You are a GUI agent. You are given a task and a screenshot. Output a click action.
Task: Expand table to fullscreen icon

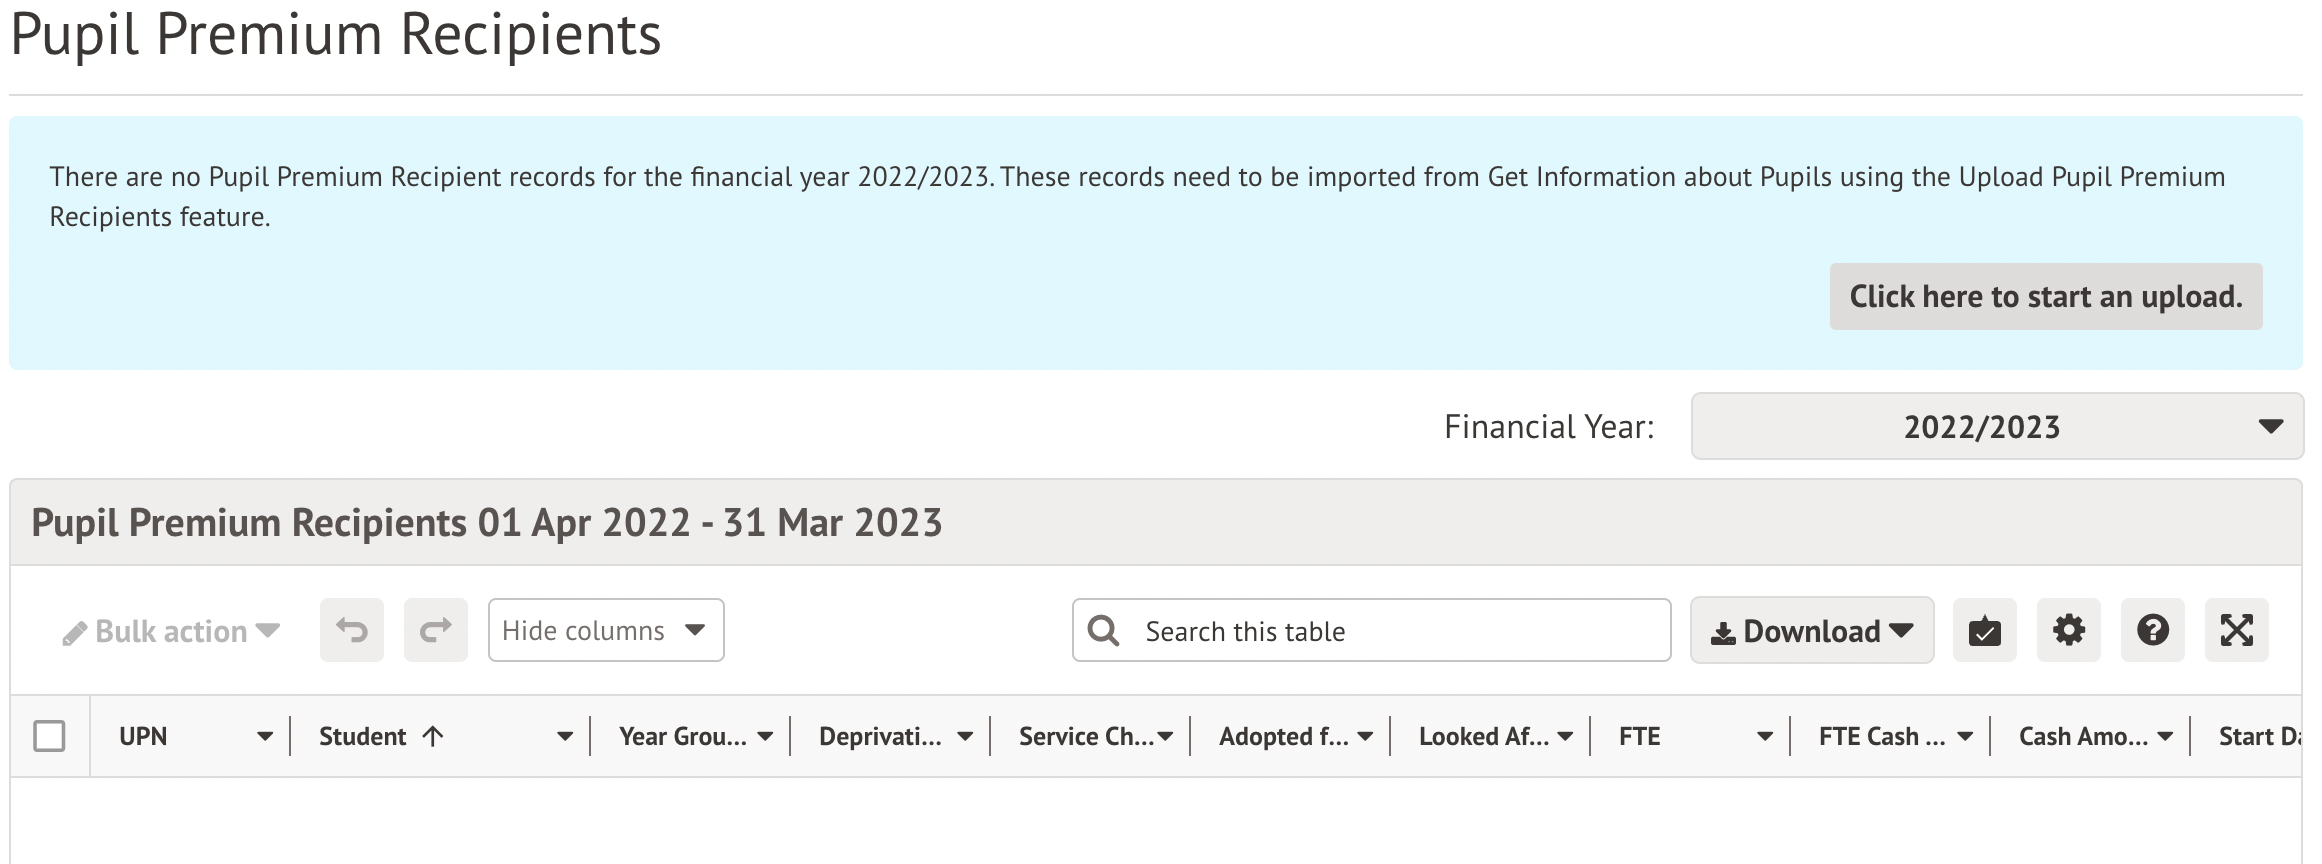tap(2236, 631)
